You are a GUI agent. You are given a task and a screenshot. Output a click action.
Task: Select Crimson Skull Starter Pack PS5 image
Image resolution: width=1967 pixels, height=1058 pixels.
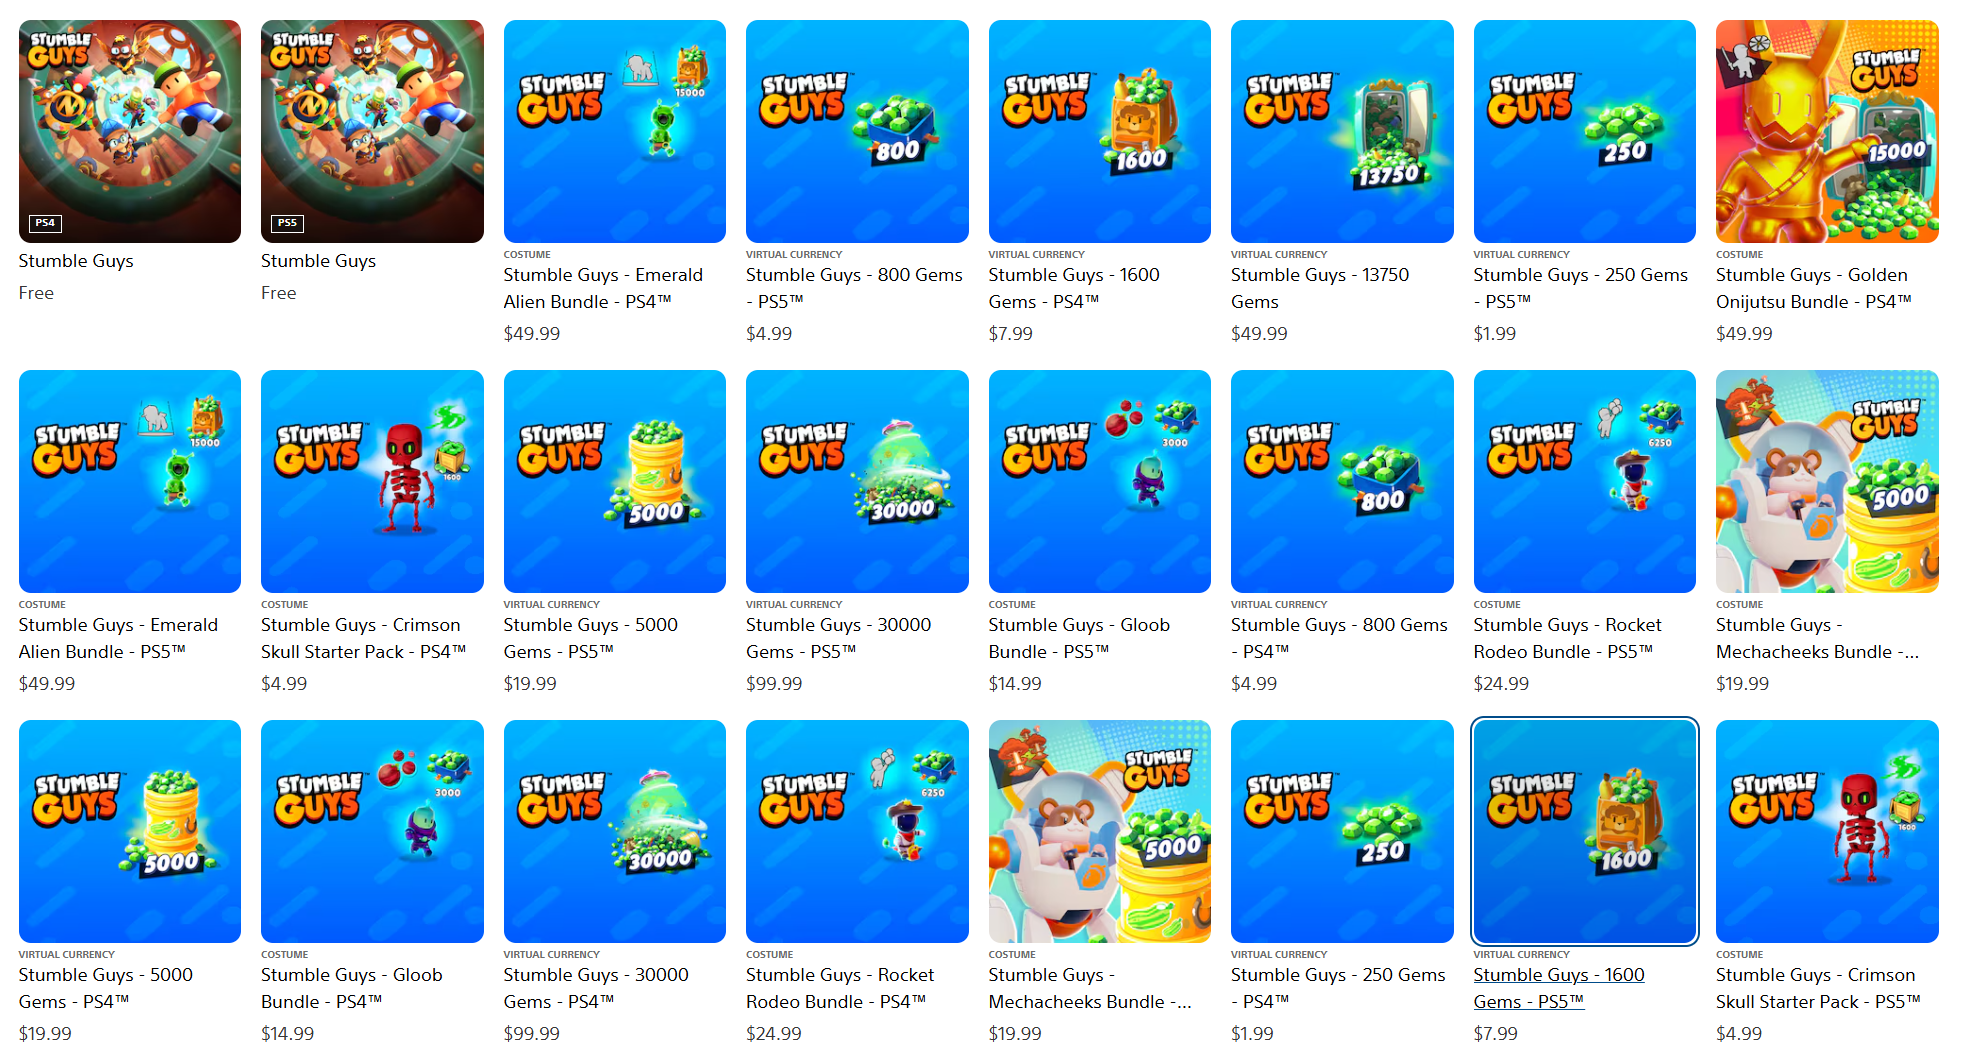pyautogui.click(x=1827, y=831)
